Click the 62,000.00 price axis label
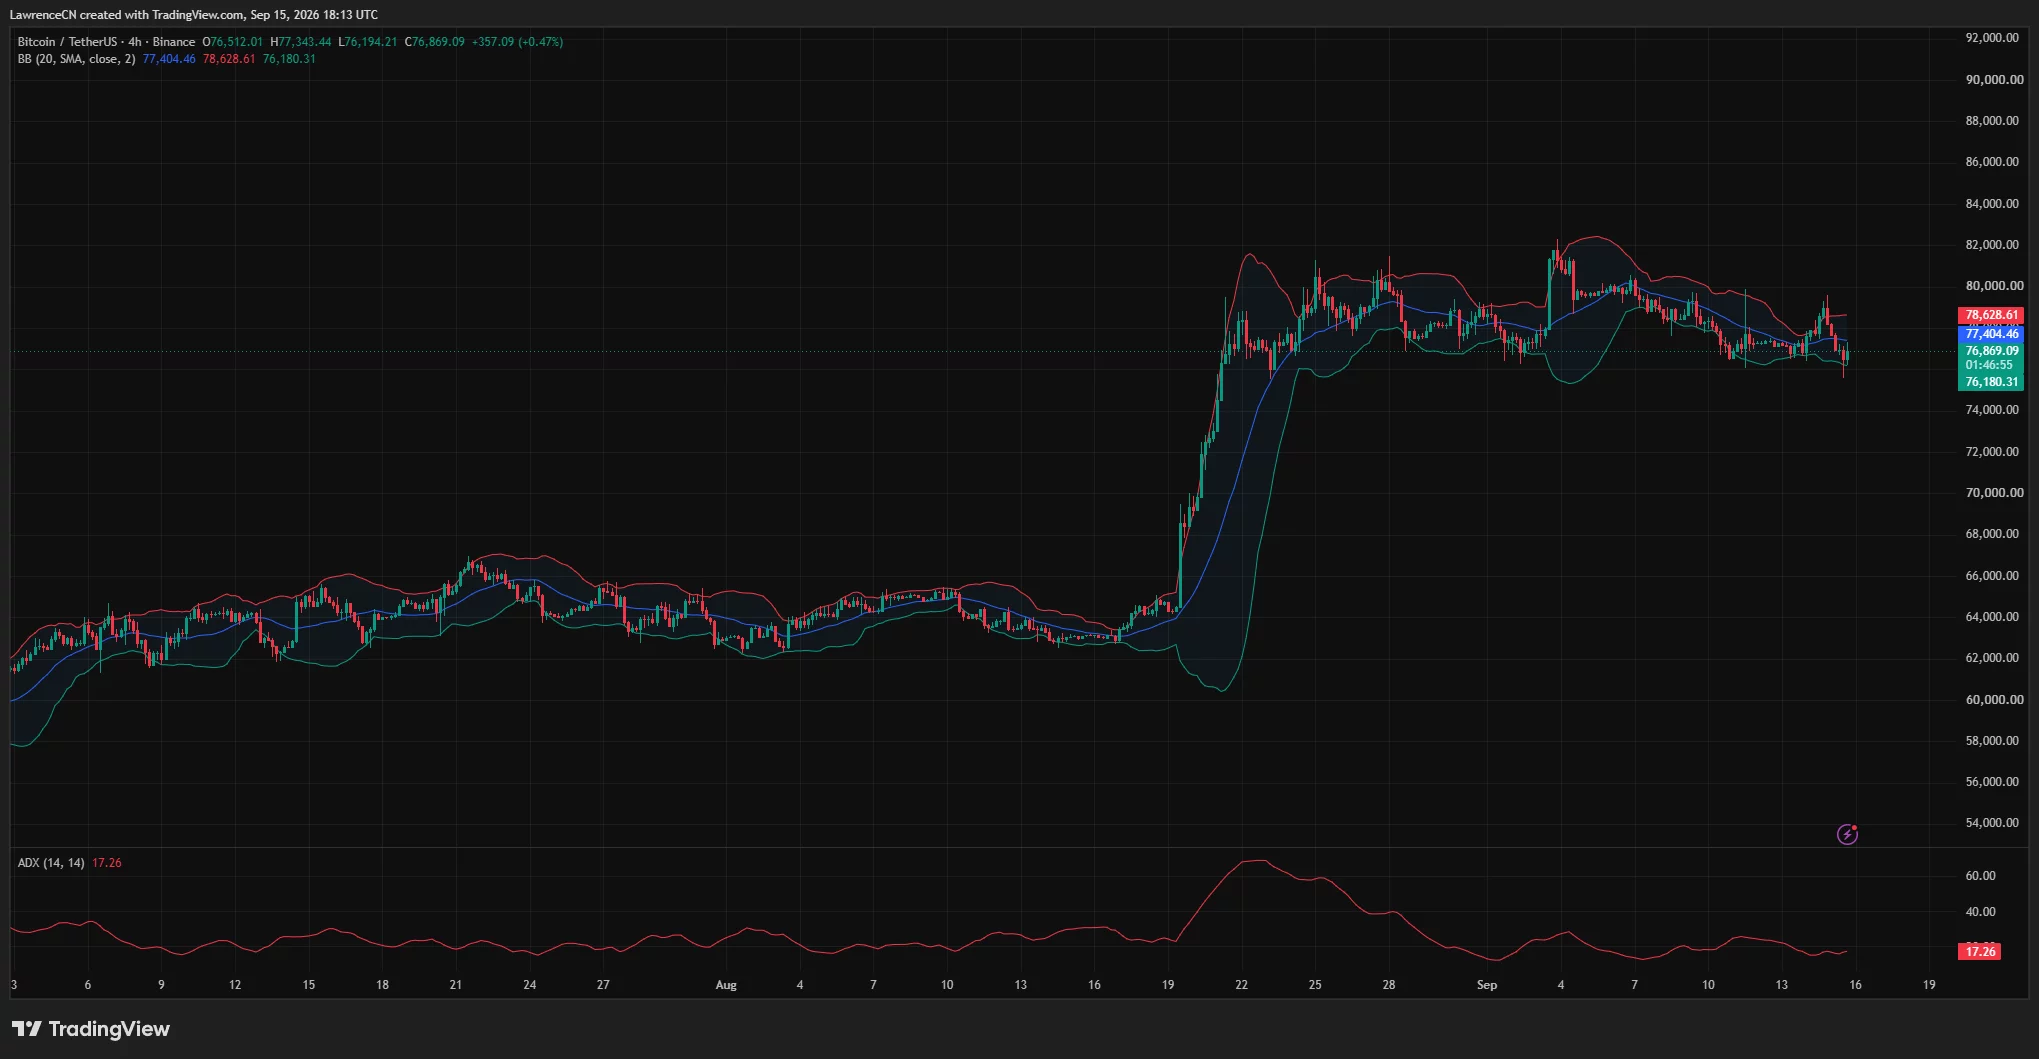This screenshot has height=1059, width=2039. (x=1992, y=658)
